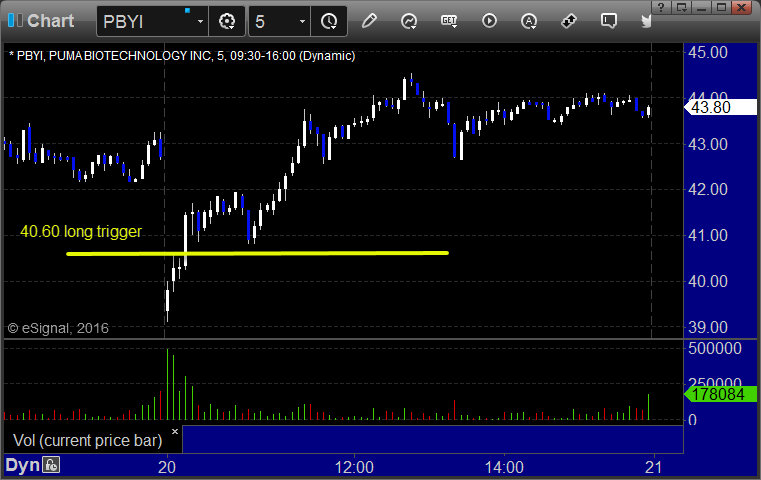Click the window dropdown options button
The height and width of the screenshot is (480, 761).
pos(682,7)
